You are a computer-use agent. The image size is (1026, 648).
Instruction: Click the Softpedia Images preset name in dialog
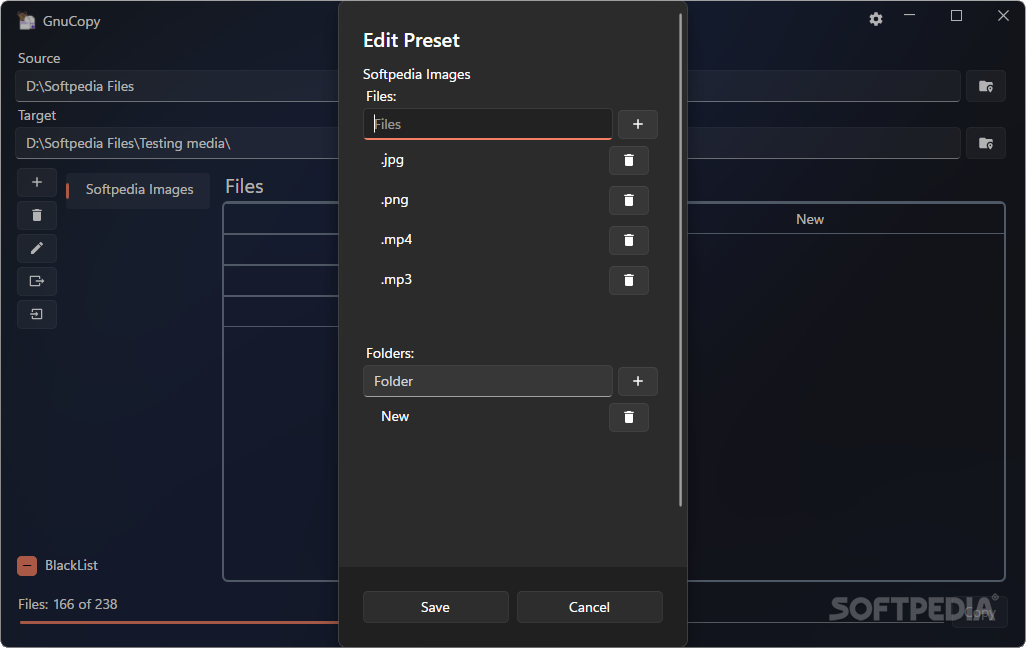tap(416, 75)
